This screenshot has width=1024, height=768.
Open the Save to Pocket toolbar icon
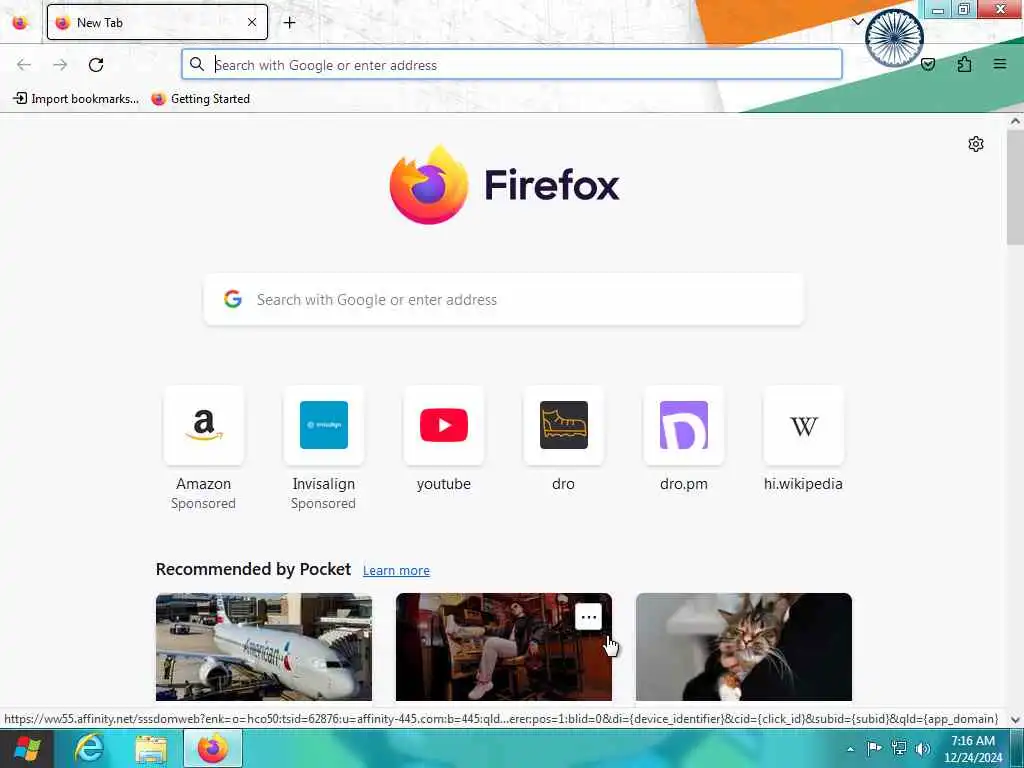927,64
